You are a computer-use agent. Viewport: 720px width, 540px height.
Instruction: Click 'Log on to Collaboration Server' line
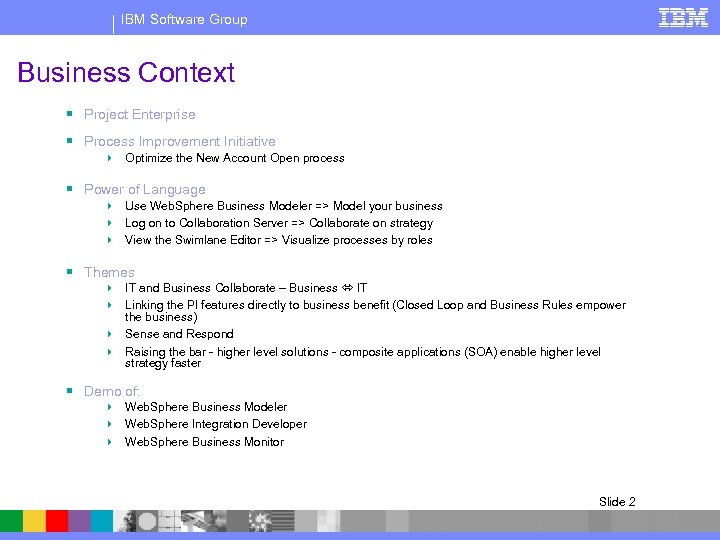(279, 223)
